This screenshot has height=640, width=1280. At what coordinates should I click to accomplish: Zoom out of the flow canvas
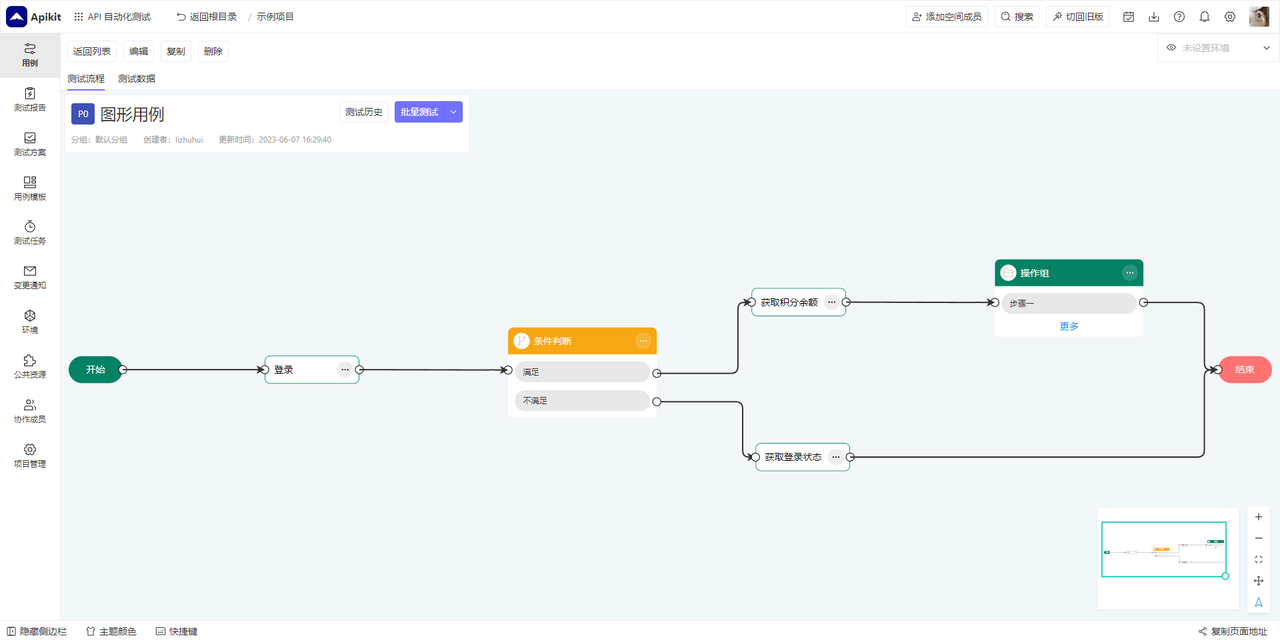pyautogui.click(x=1258, y=538)
